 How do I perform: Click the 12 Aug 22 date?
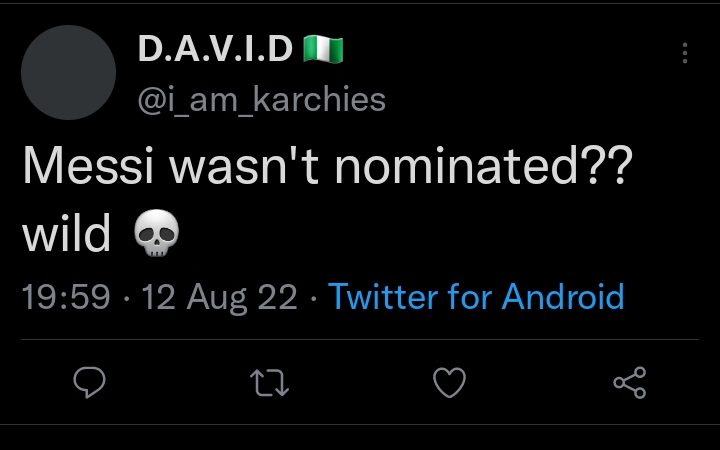click(219, 298)
